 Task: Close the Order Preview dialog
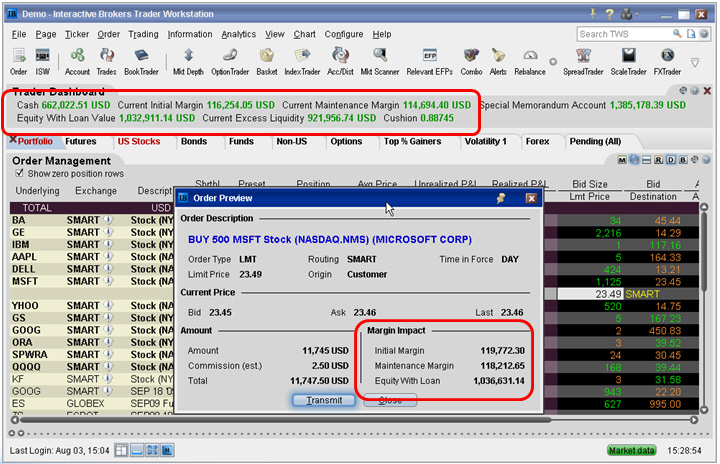[x=531, y=198]
